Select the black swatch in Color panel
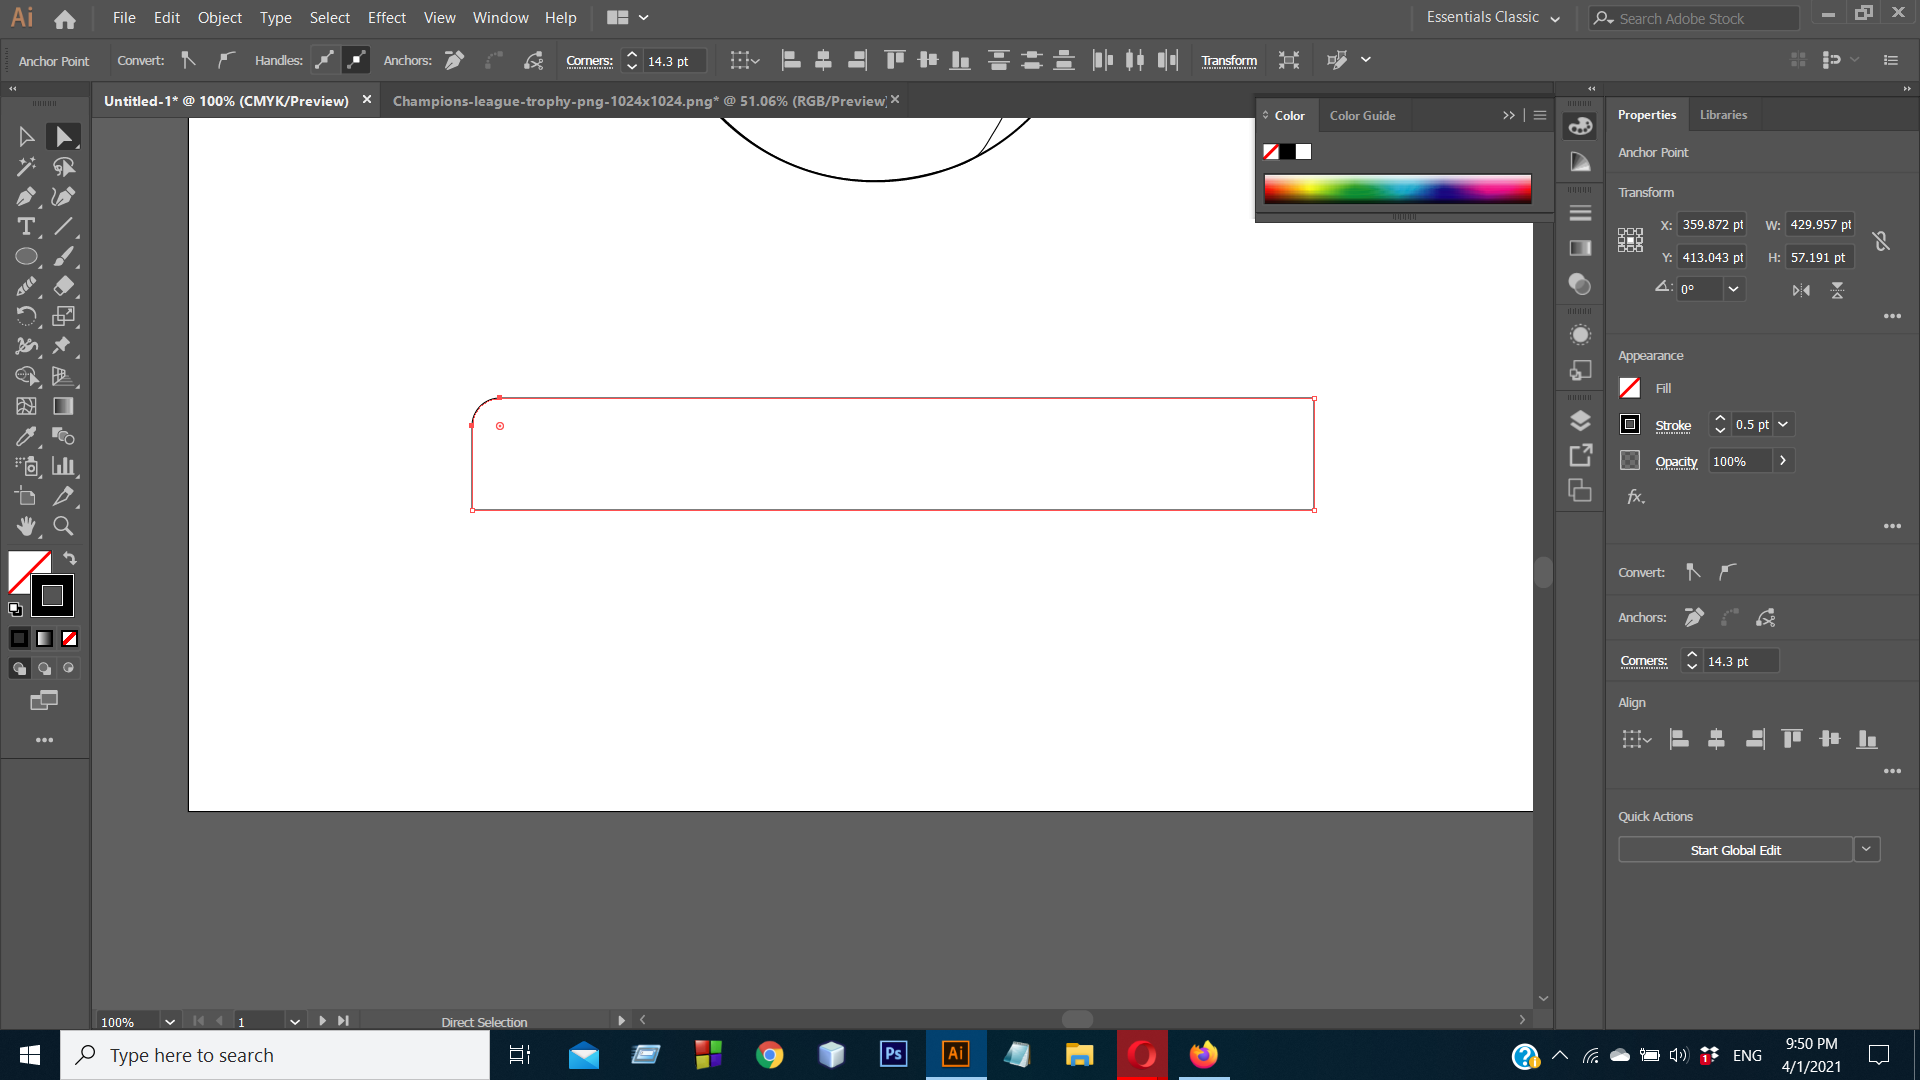 click(1287, 152)
